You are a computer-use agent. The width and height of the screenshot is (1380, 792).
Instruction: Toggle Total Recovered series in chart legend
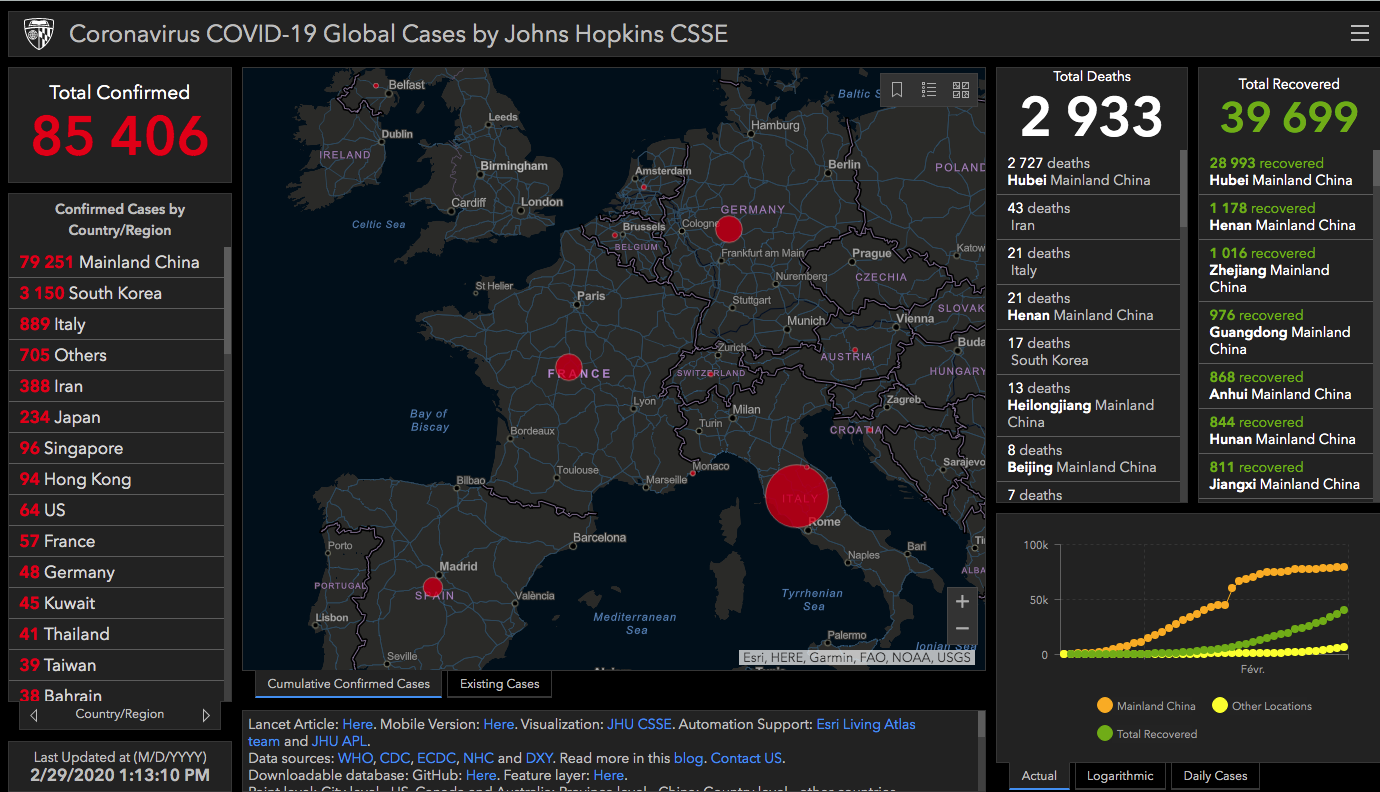click(1146, 734)
